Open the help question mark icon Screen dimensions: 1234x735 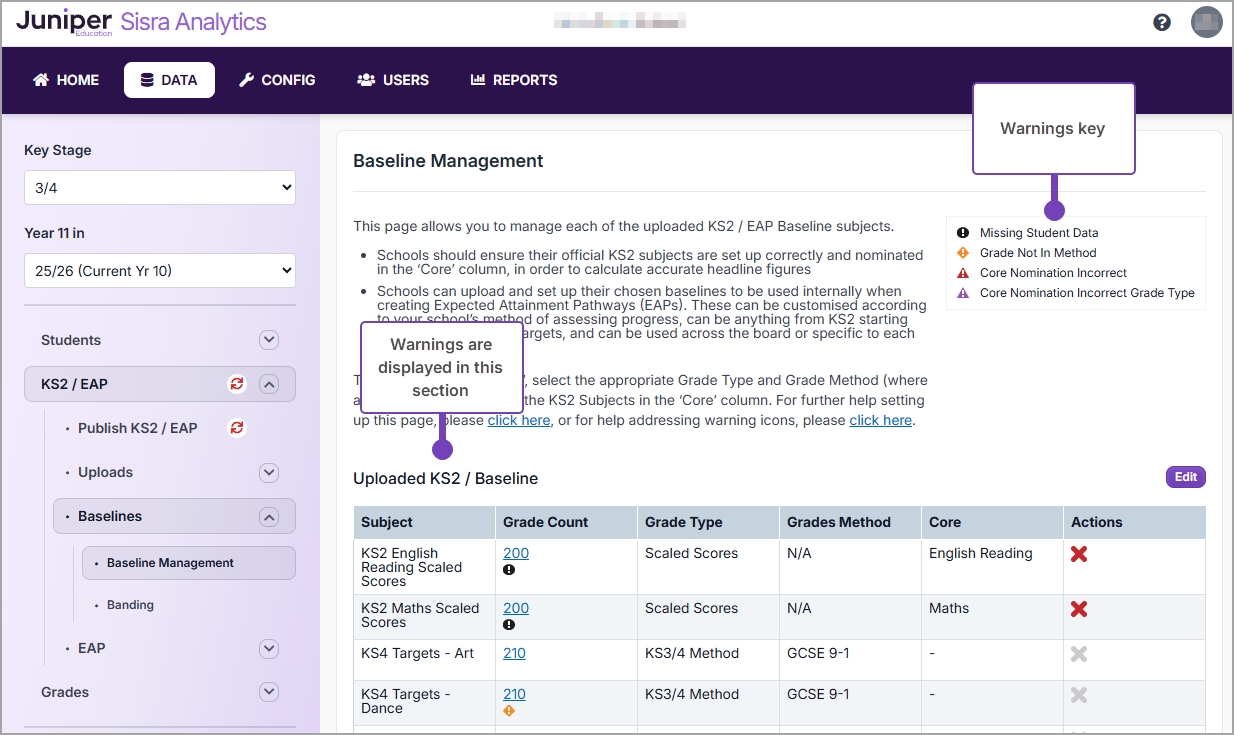click(x=1161, y=22)
